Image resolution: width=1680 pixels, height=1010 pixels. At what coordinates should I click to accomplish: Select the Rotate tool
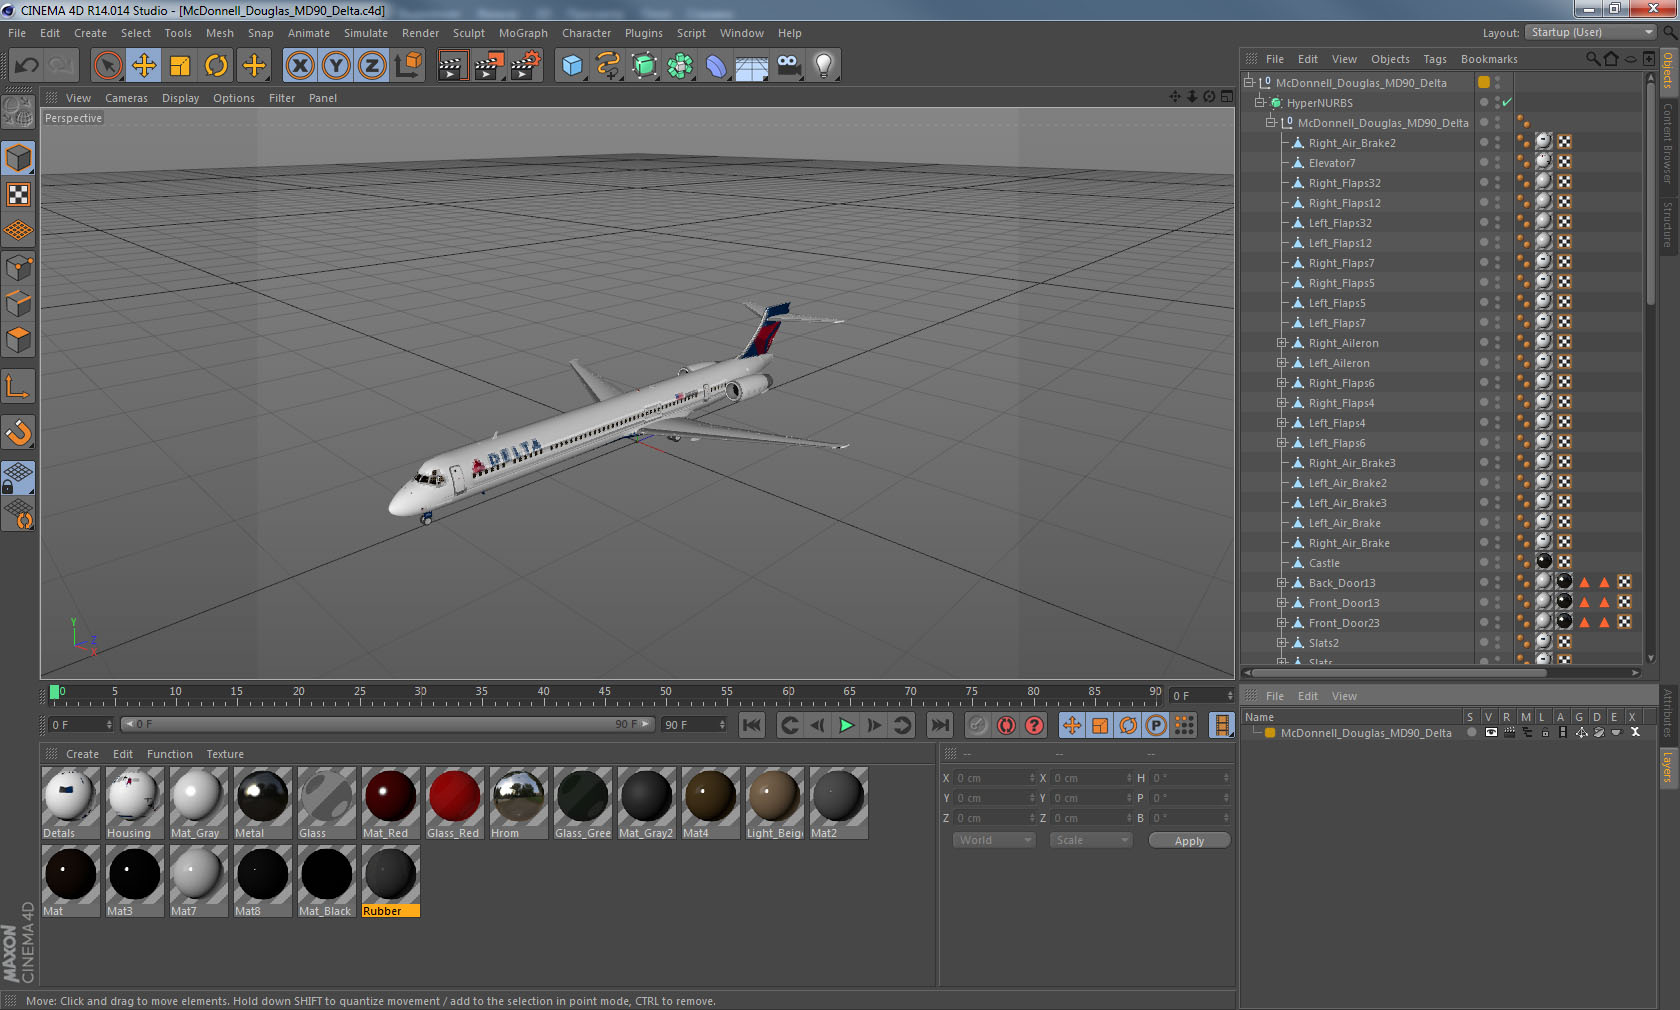click(x=216, y=66)
